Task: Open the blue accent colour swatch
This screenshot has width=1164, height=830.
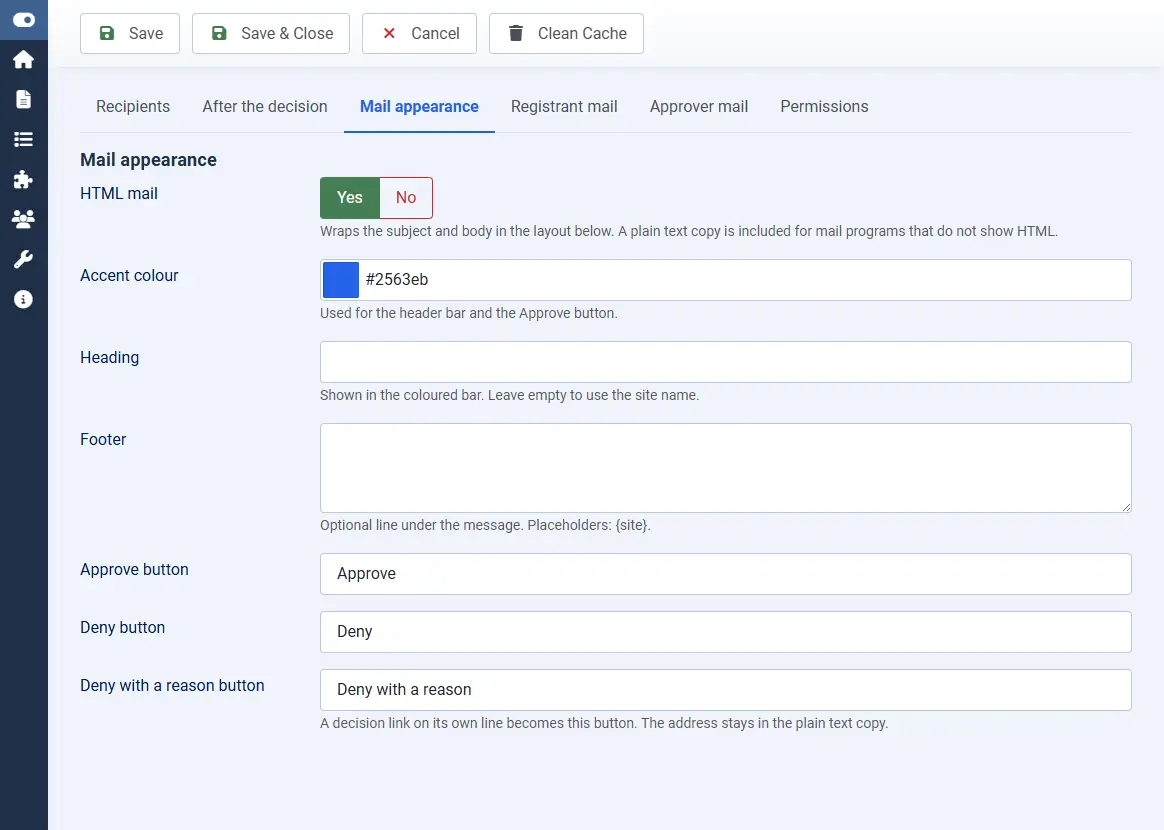Action: click(x=341, y=280)
